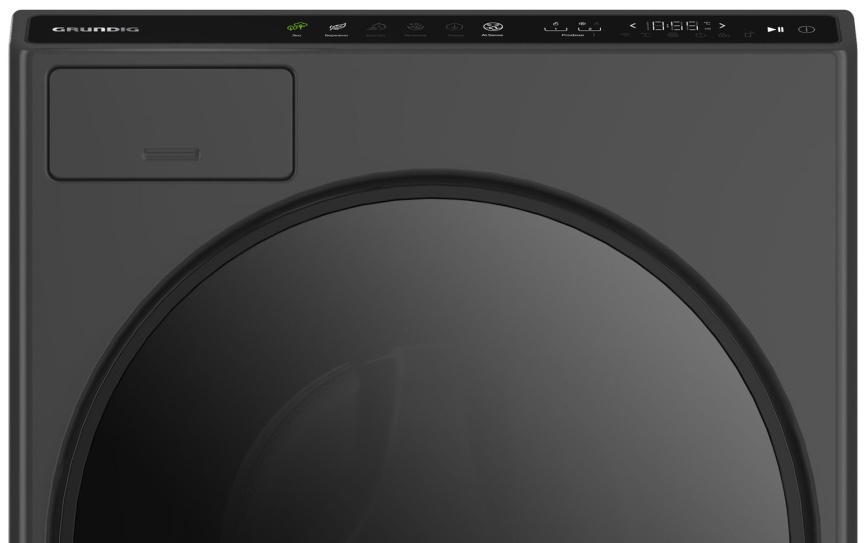Click the Grundig brand logo

point(82,28)
